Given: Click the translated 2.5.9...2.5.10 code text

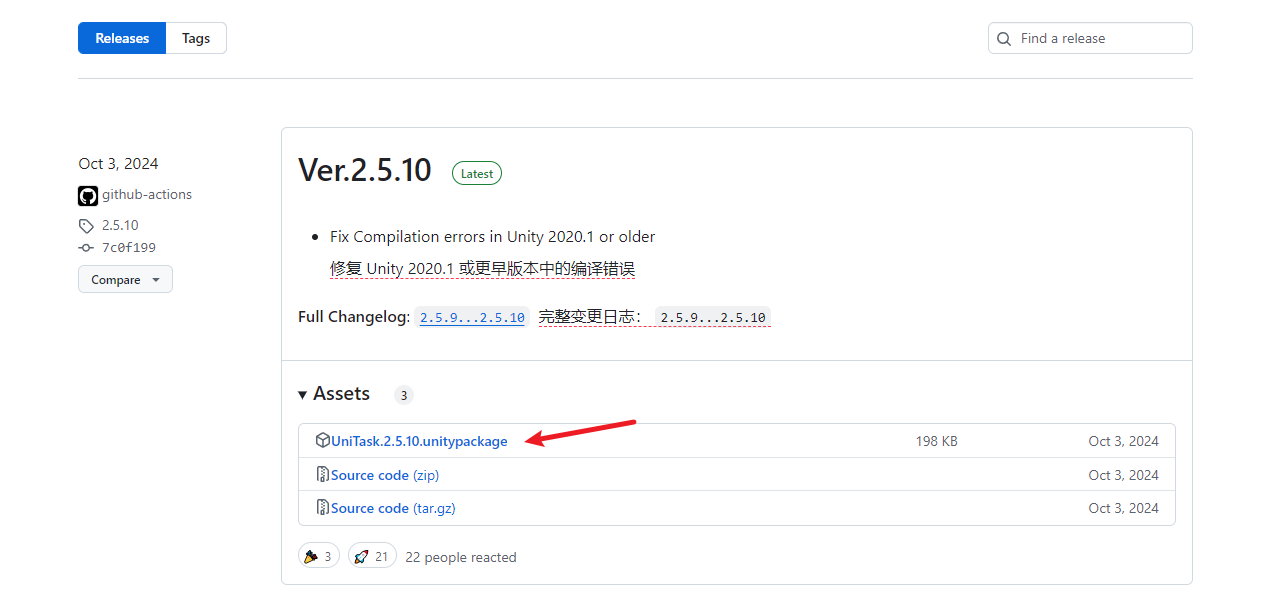Looking at the screenshot, I should coord(713,318).
